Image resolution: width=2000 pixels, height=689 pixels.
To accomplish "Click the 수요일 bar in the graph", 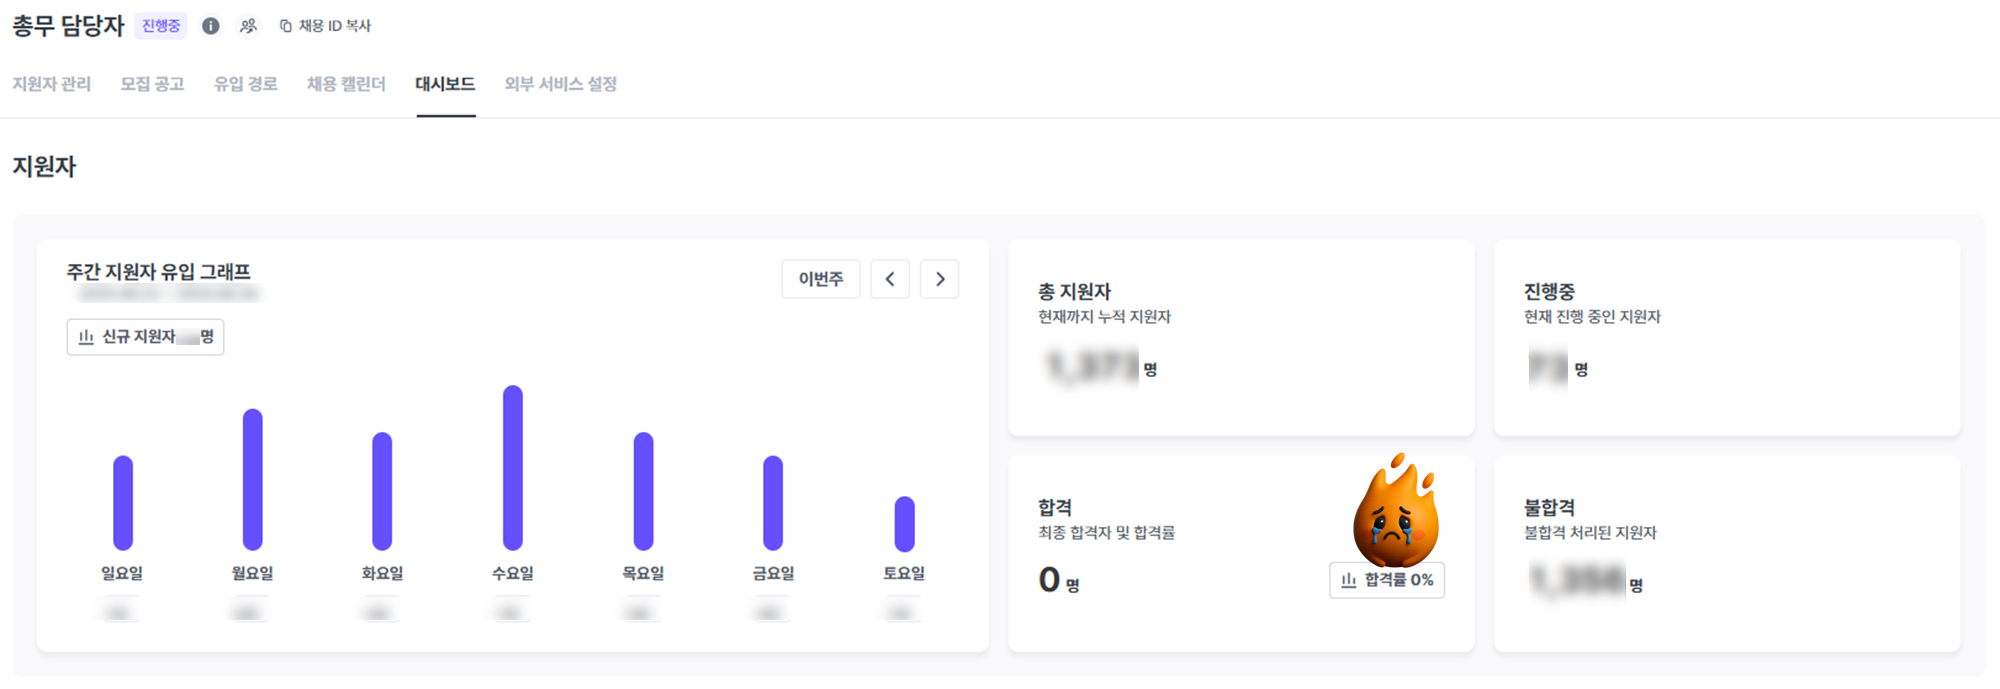I will click(513, 468).
